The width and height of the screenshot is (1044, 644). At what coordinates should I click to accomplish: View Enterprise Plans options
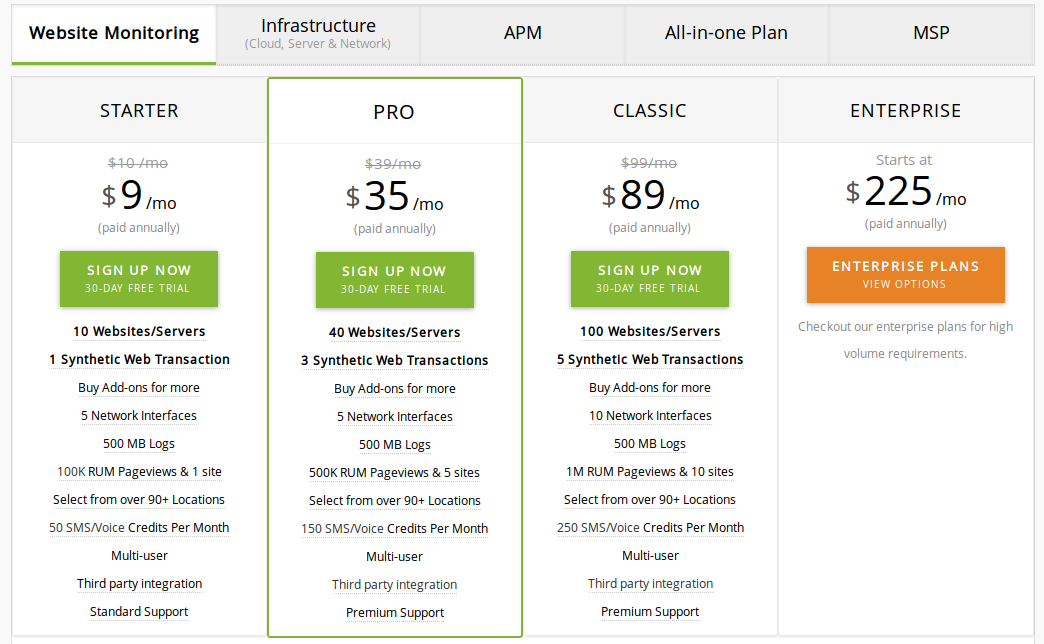pyautogui.click(x=905, y=274)
